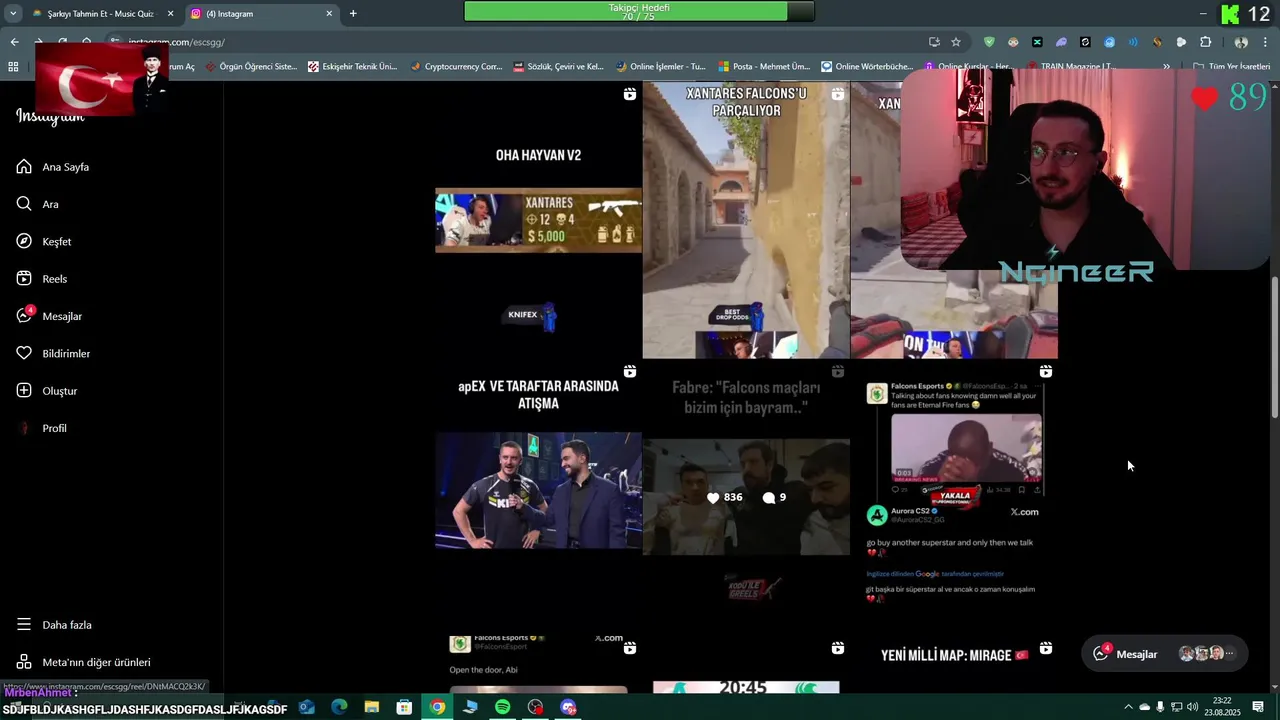Open File Explorer from the taskbar

point(372,707)
